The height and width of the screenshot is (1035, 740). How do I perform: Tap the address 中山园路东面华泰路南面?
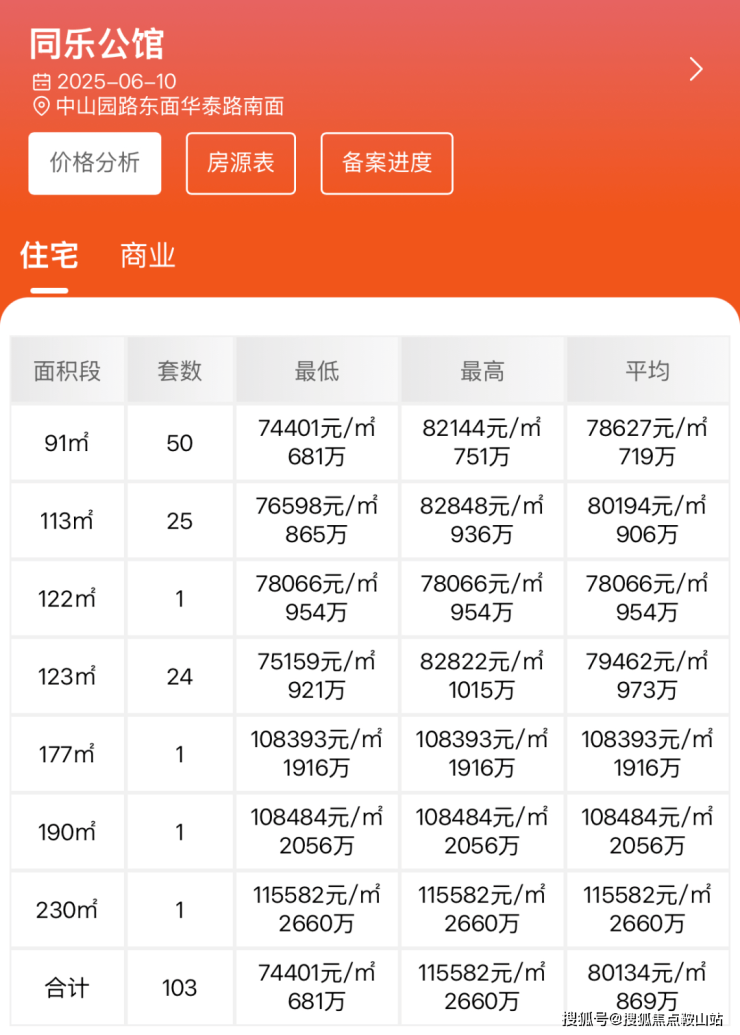coord(170,107)
